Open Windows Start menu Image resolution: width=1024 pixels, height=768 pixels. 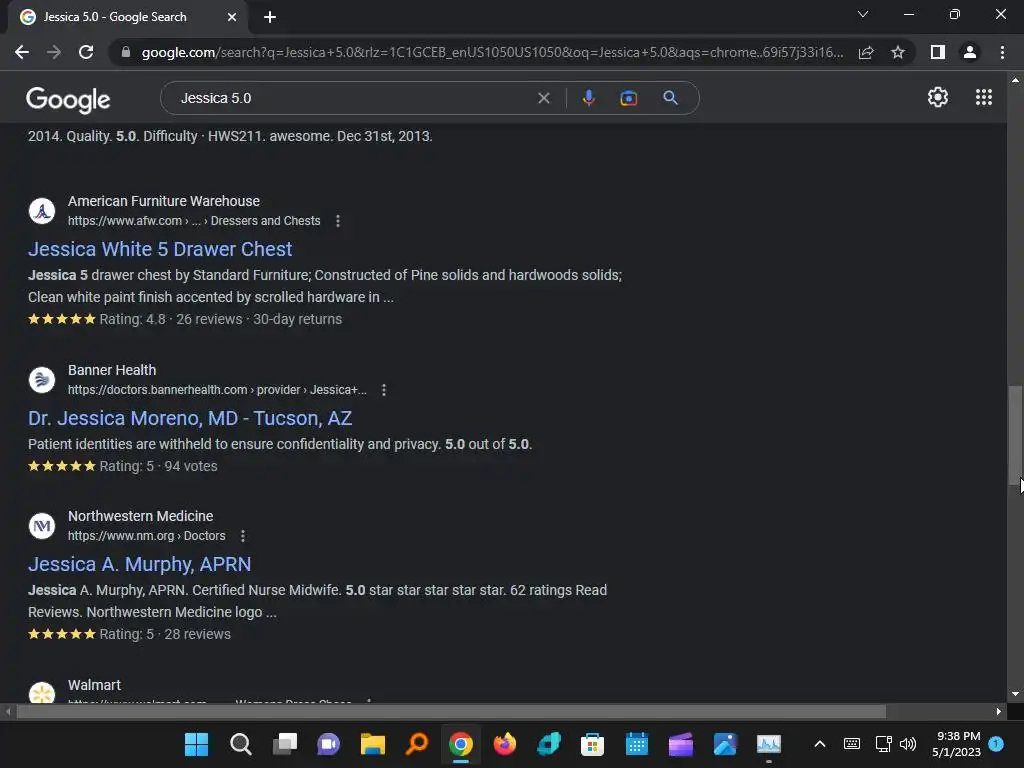coord(196,744)
